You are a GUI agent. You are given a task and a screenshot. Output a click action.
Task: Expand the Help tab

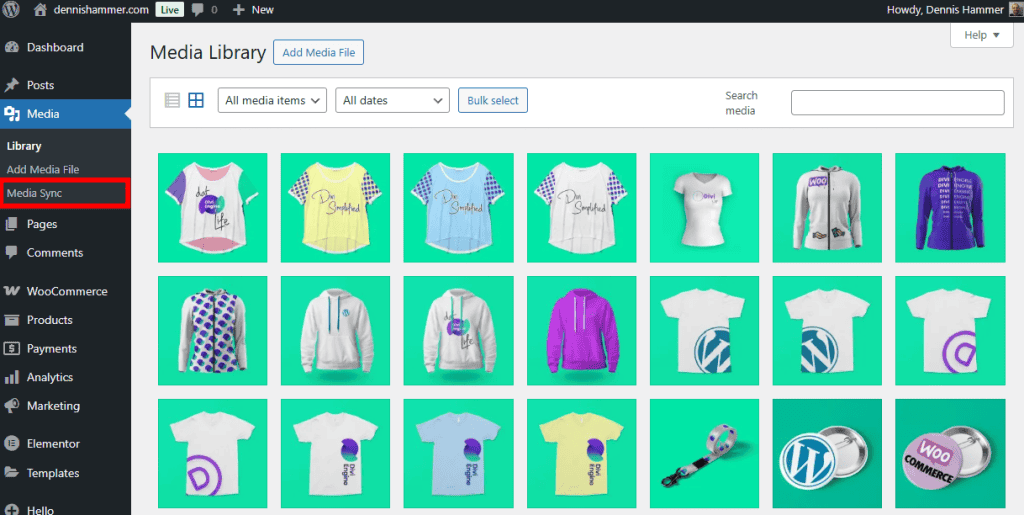click(982, 35)
